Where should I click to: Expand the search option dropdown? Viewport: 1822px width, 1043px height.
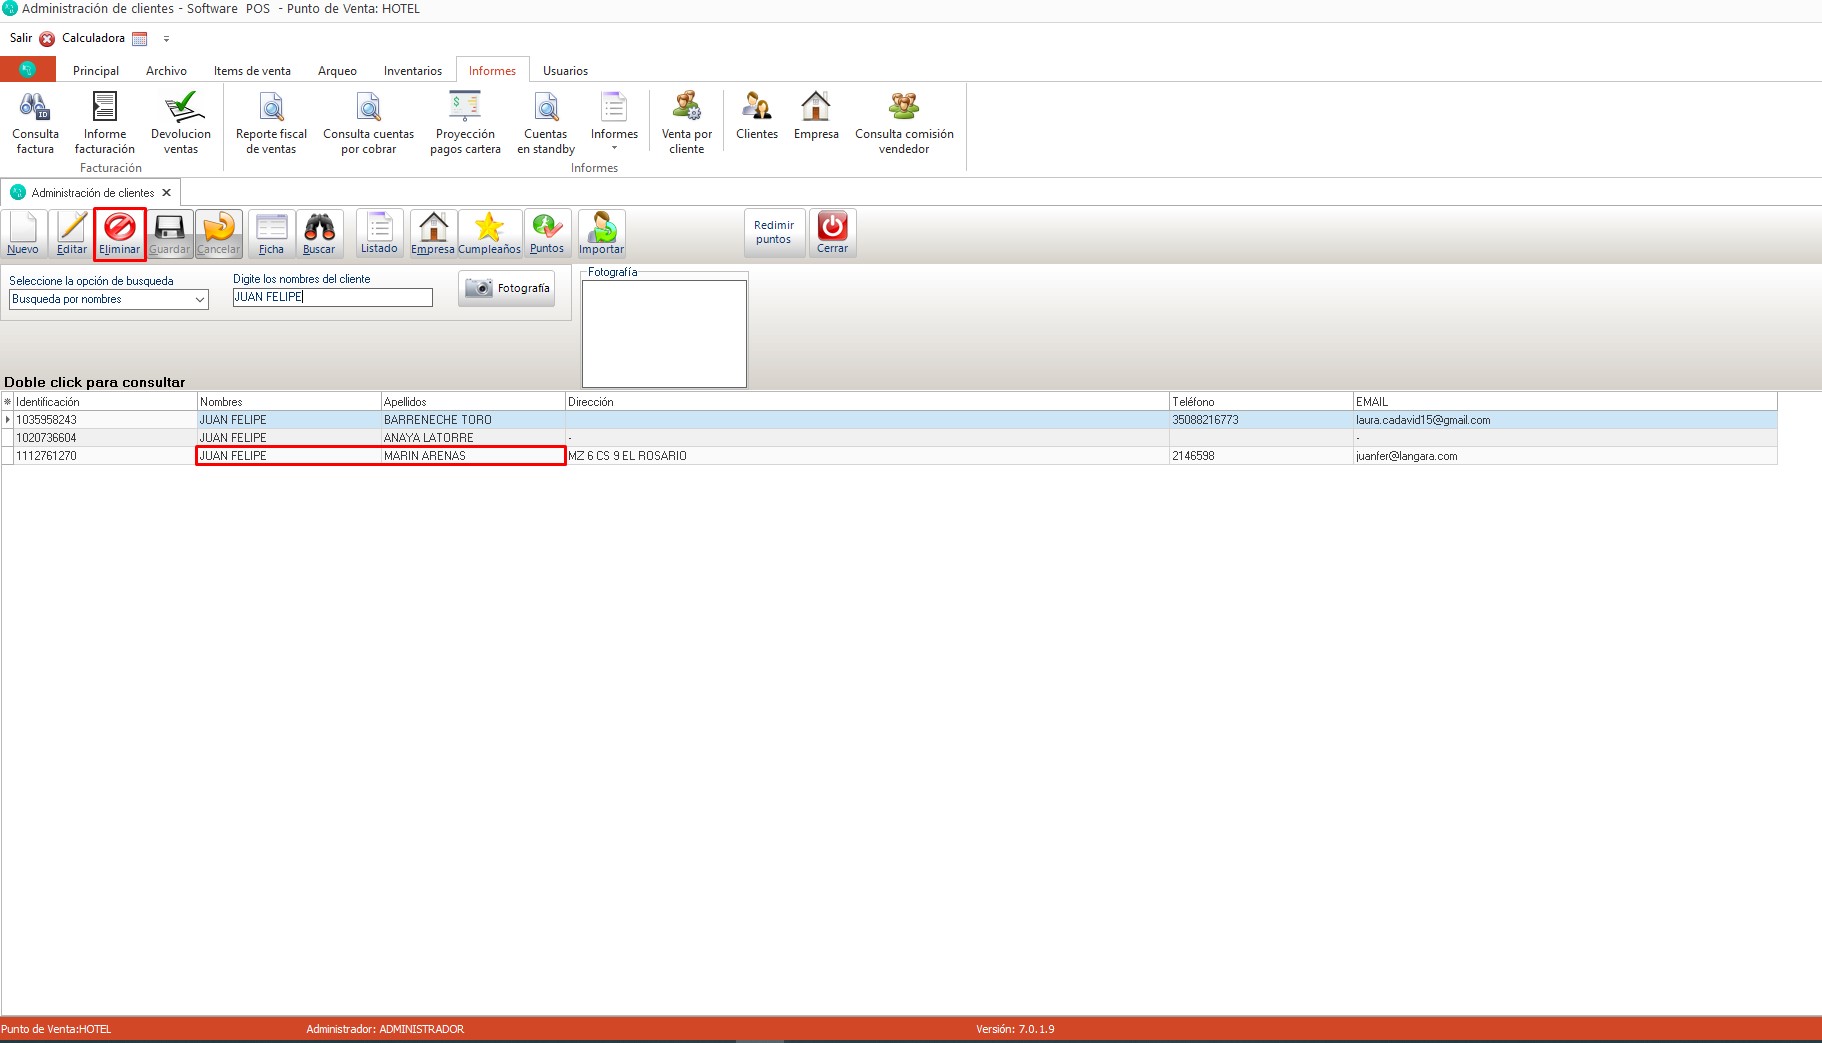pyautogui.click(x=200, y=299)
